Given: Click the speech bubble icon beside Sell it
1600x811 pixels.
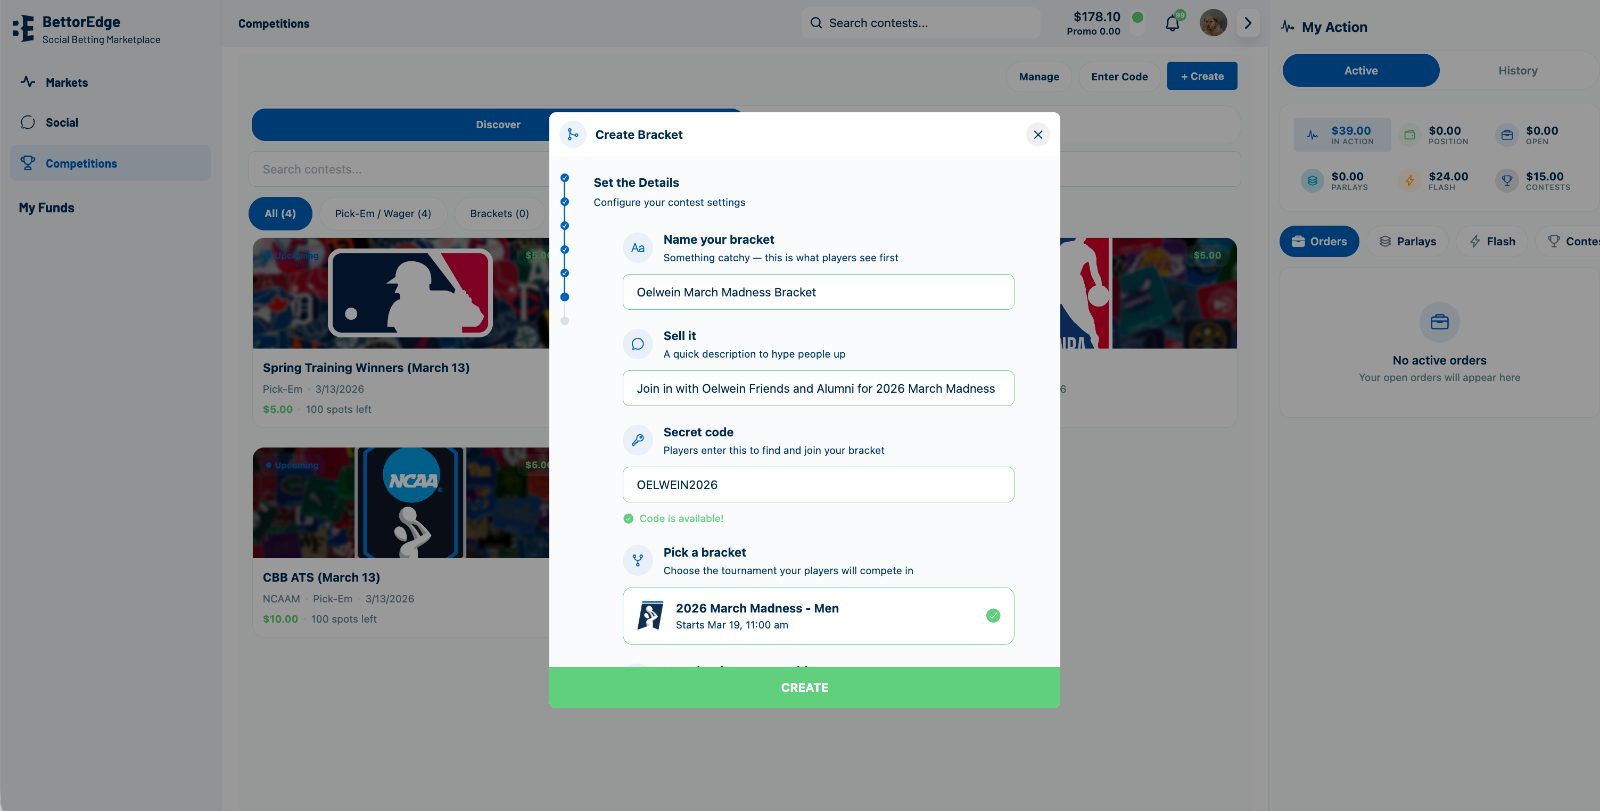Looking at the screenshot, I should click(638, 344).
